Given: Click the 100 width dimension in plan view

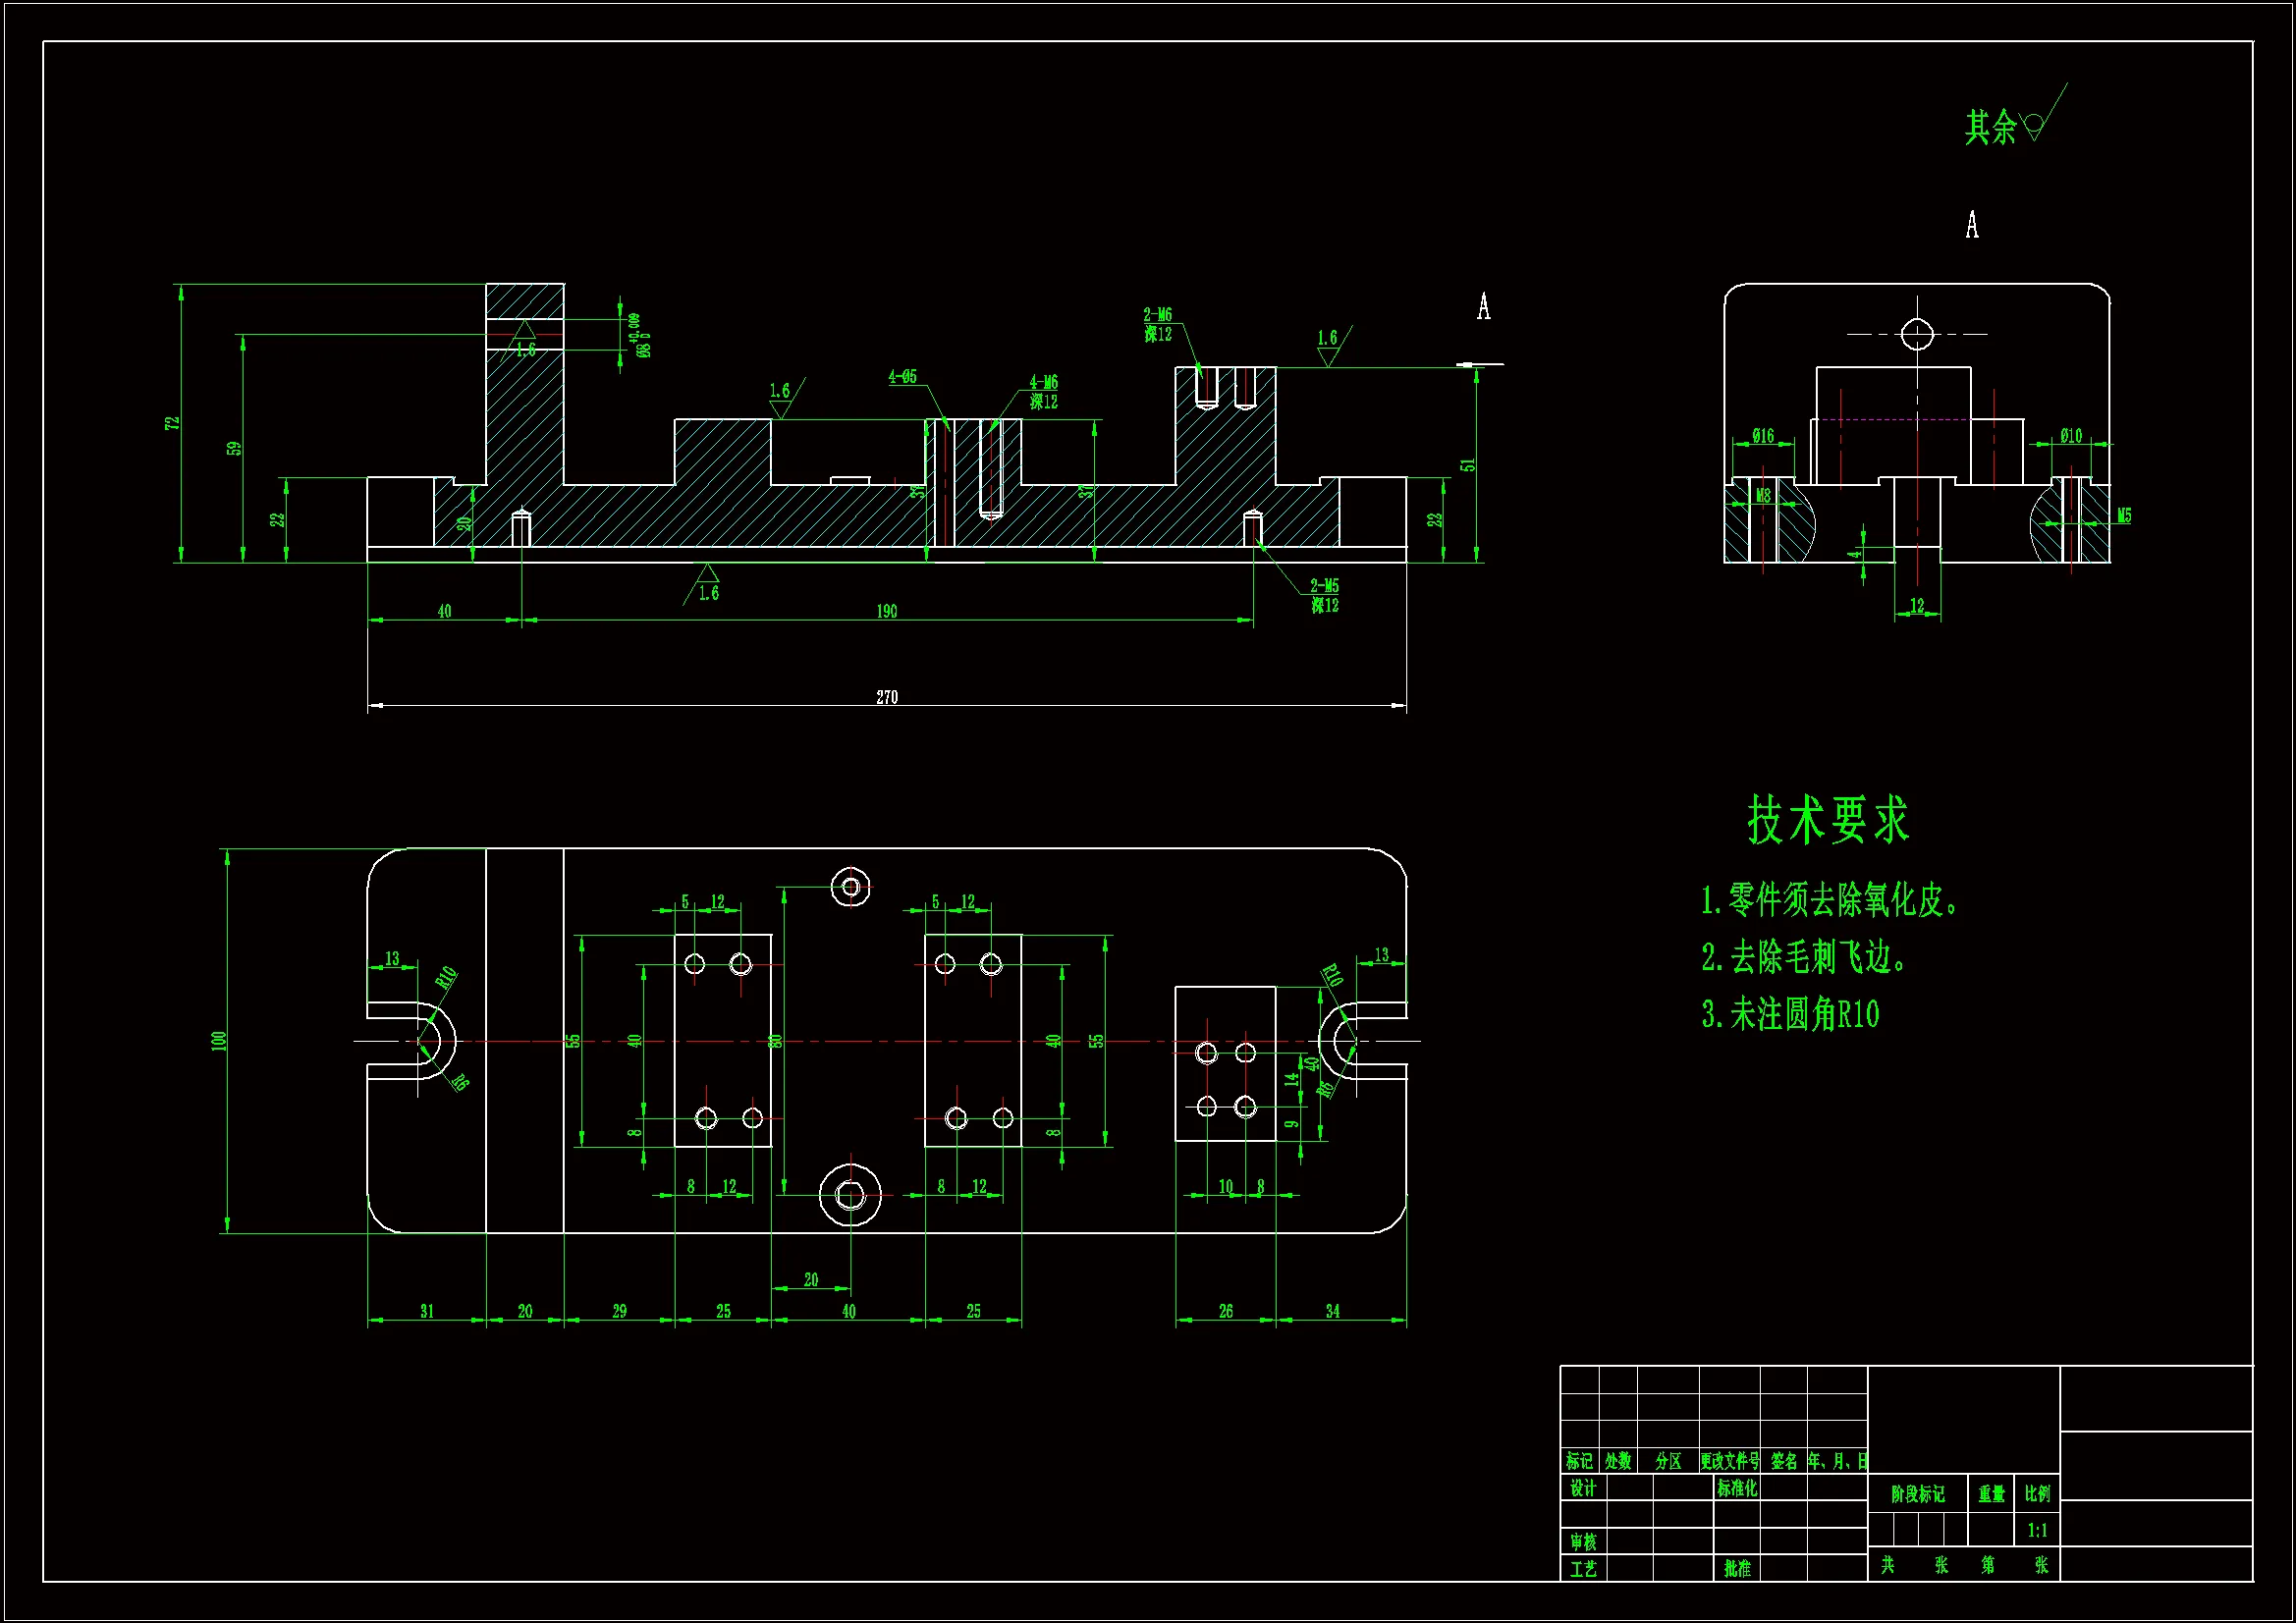Looking at the screenshot, I should tap(219, 1040).
